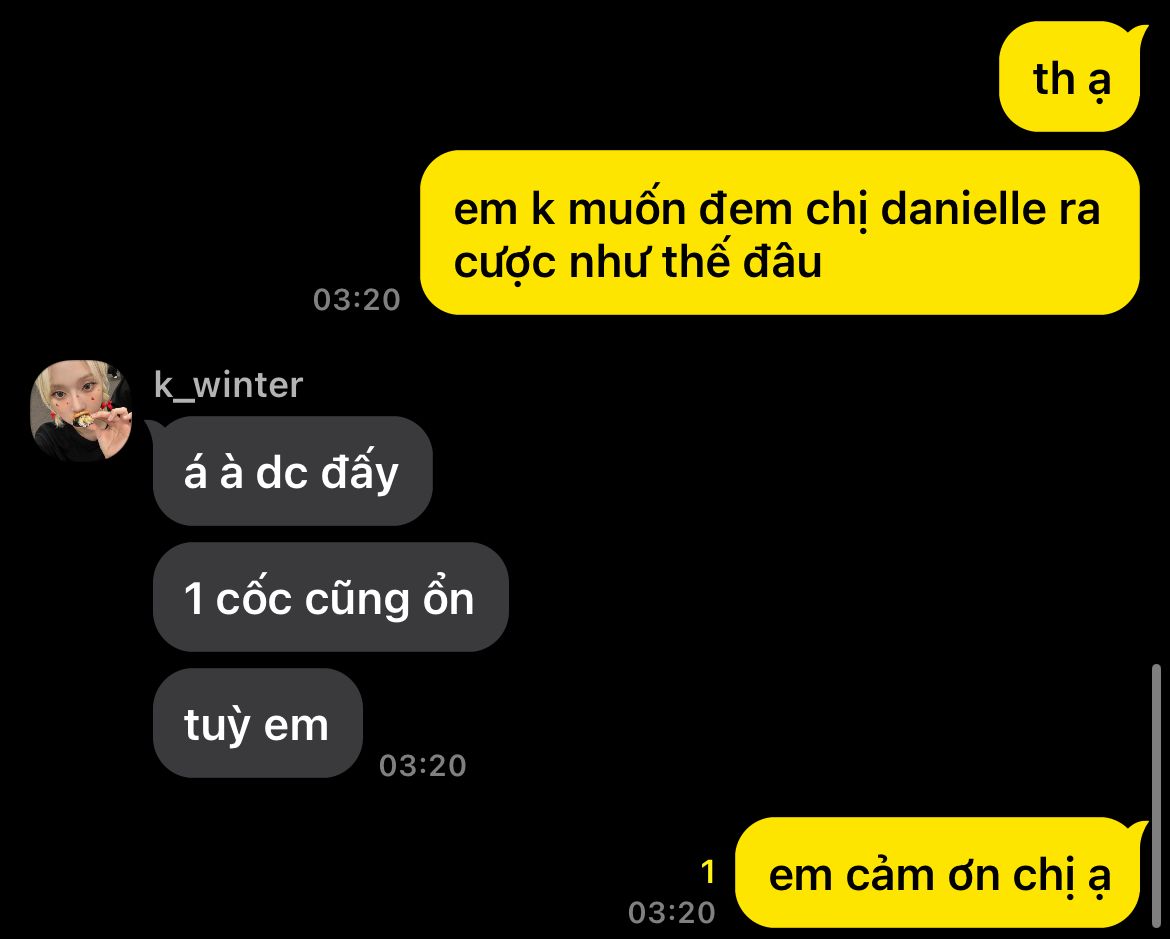This screenshot has width=1170, height=939.
Task: Tap the 'tuỳ em' message bubble
Action: coord(257,723)
